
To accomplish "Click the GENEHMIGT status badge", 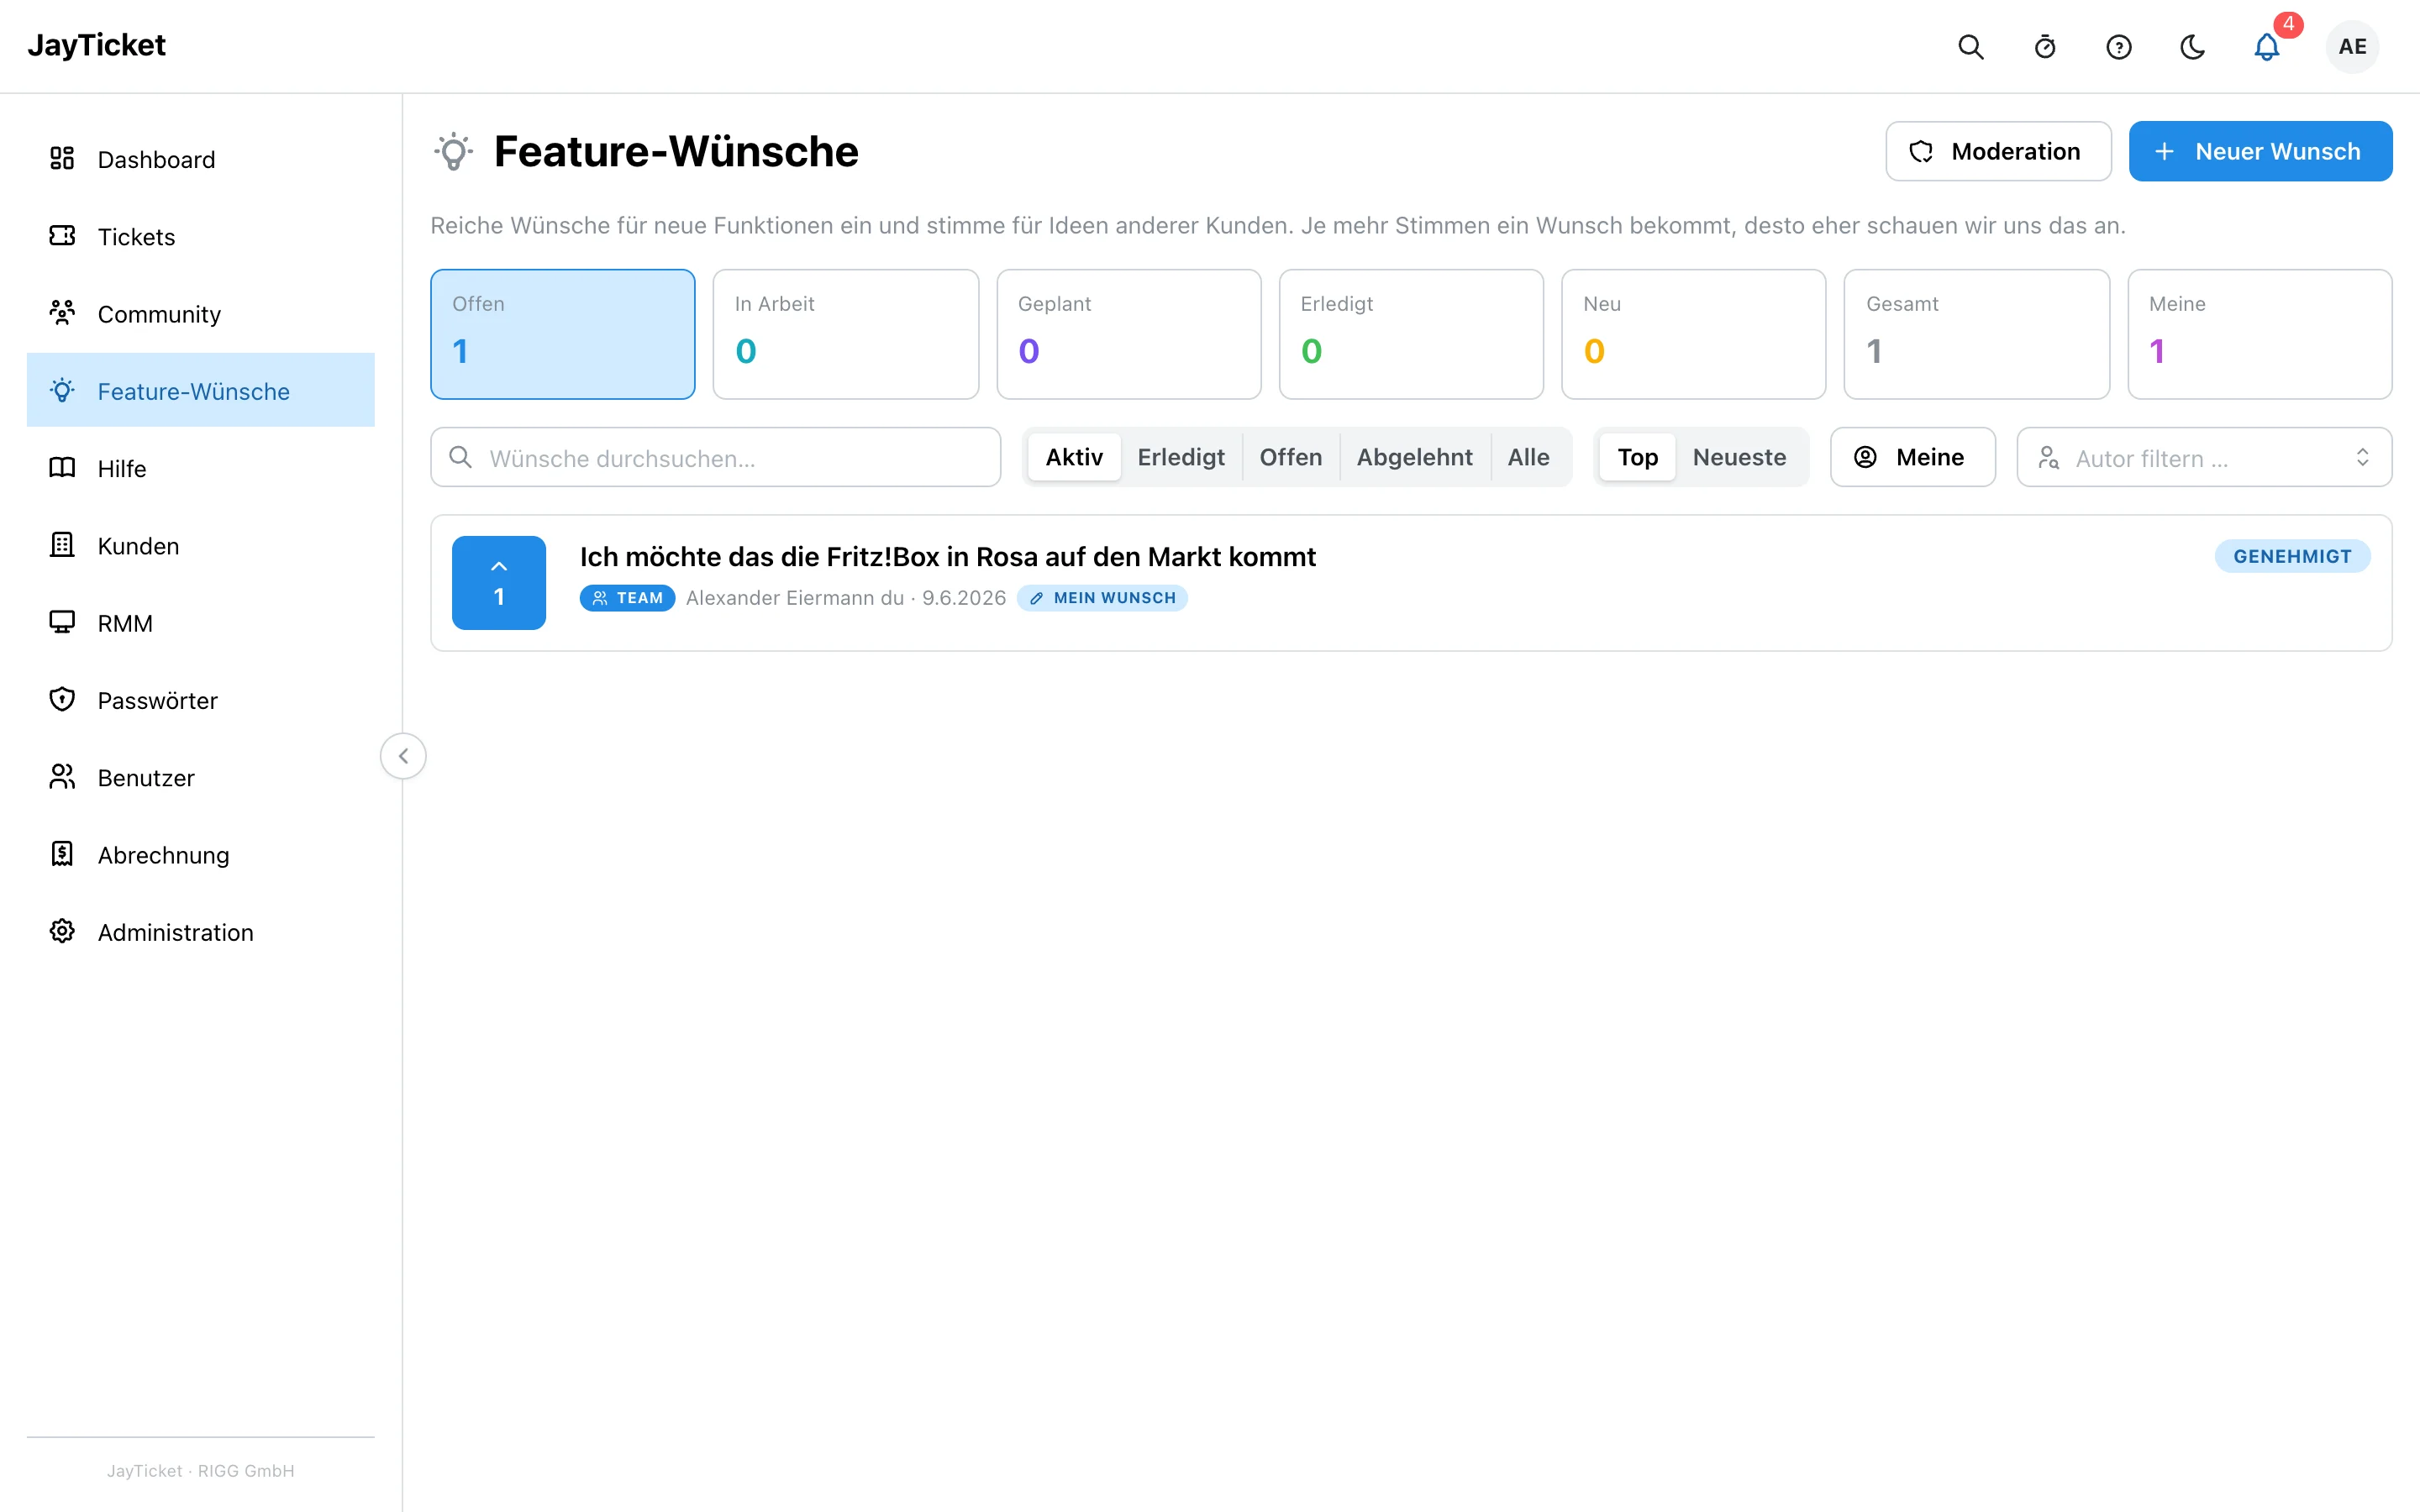I will (2292, 556).
